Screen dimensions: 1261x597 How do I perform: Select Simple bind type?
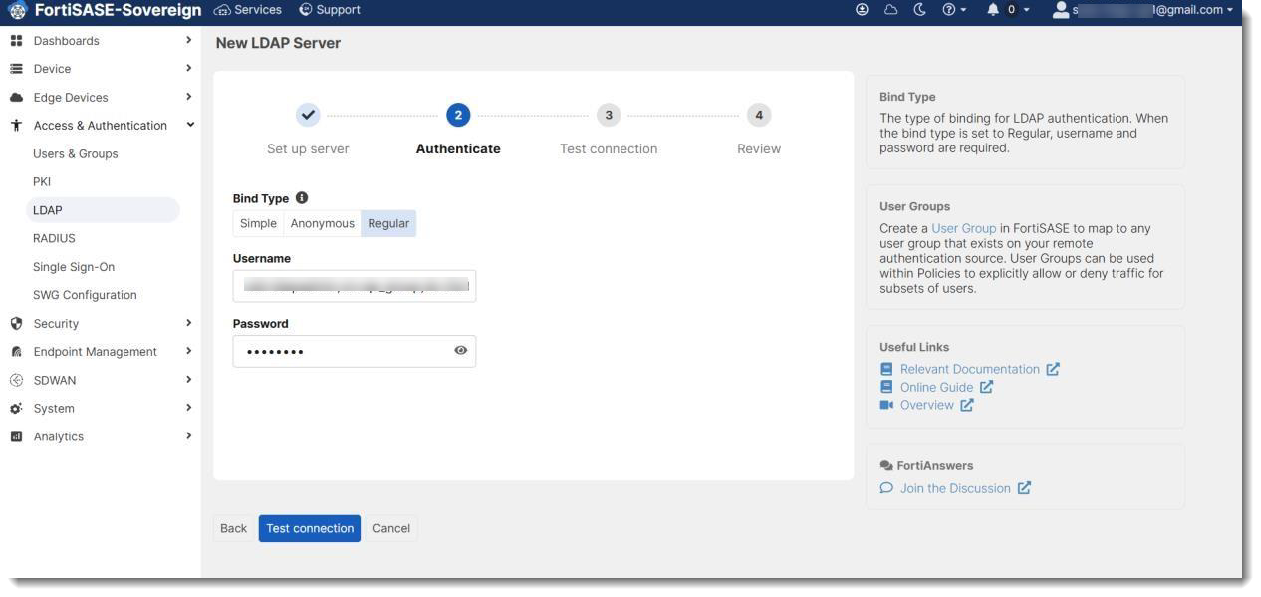click(258, 224)
